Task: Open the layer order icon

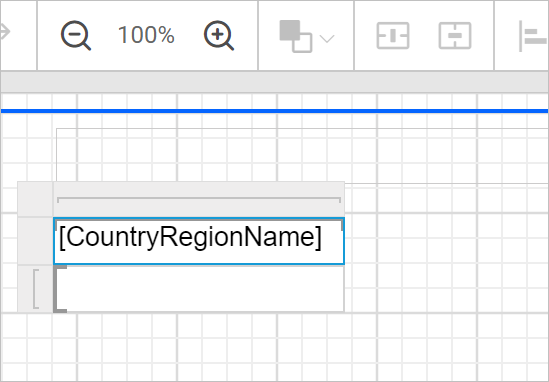Action: tap(295, 36)
